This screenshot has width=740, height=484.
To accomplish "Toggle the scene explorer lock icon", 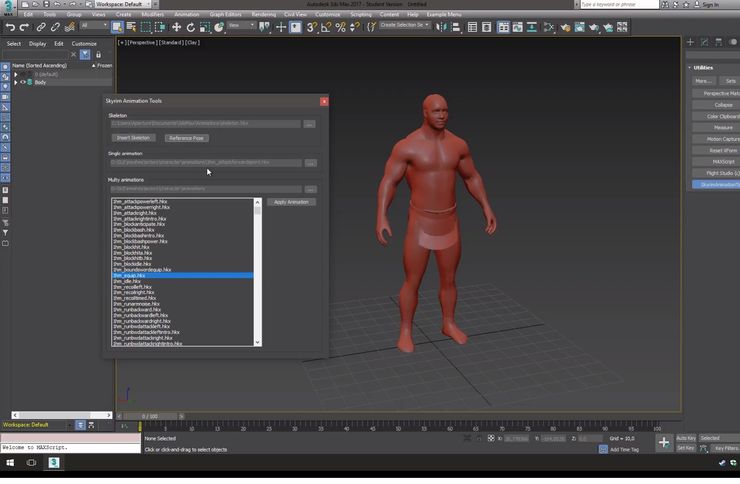I will [98, 55].
